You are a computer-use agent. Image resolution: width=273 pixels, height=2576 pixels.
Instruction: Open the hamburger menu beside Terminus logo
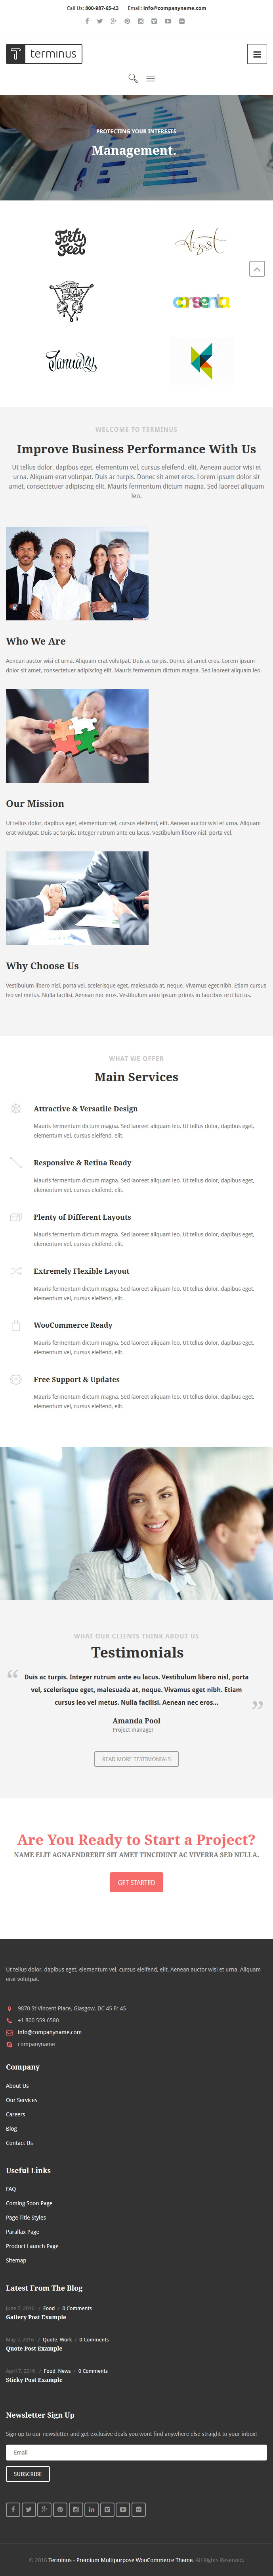point(257,54)
